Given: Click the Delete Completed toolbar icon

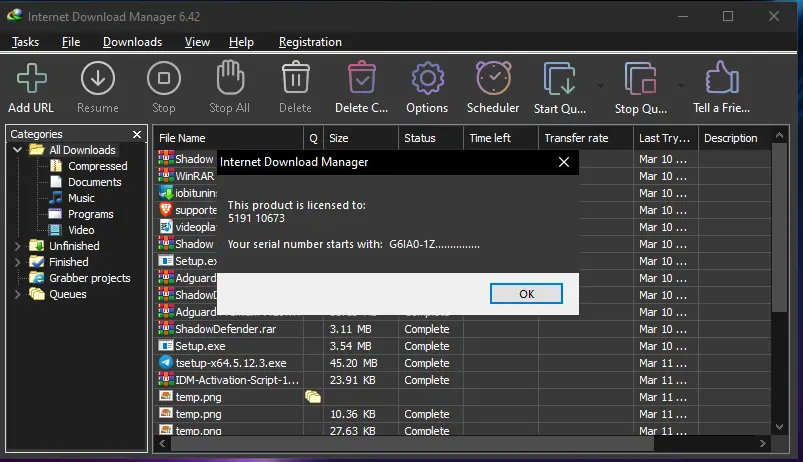Looking at the screenshot, I should click(362, 77).
